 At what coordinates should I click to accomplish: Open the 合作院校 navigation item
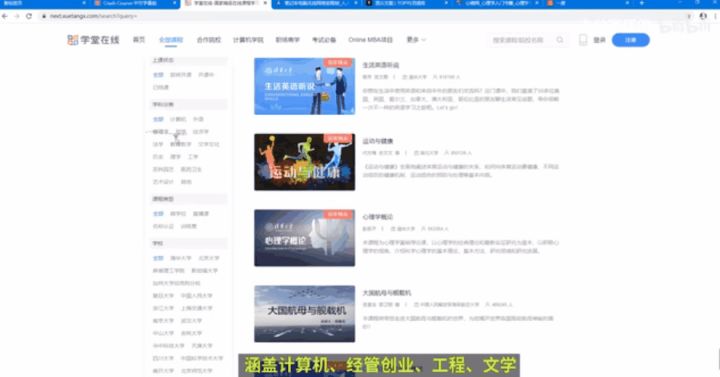(208, 40)
